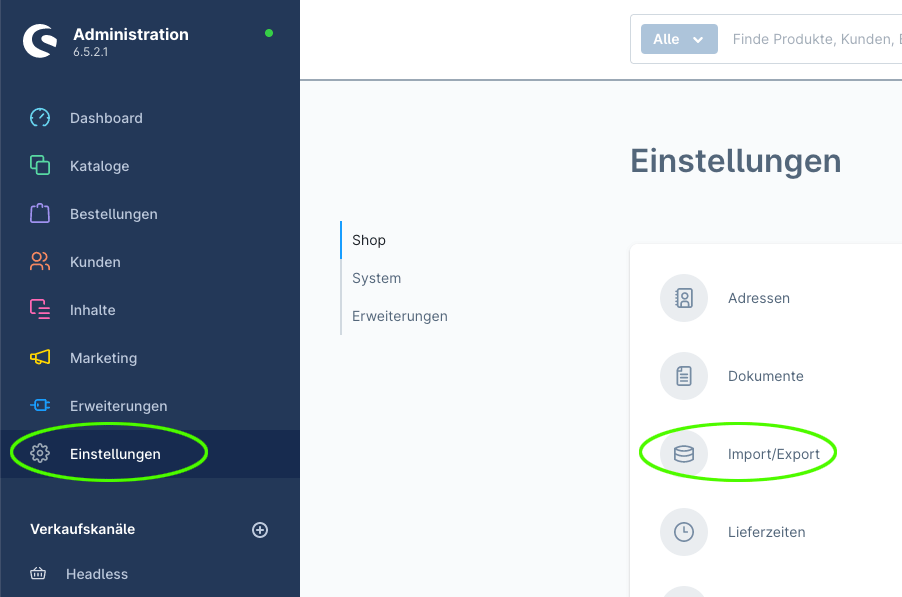This screenshot has width=902, height=597.
Task: Add a sales channel with plus icon
Action: (260, 530)
